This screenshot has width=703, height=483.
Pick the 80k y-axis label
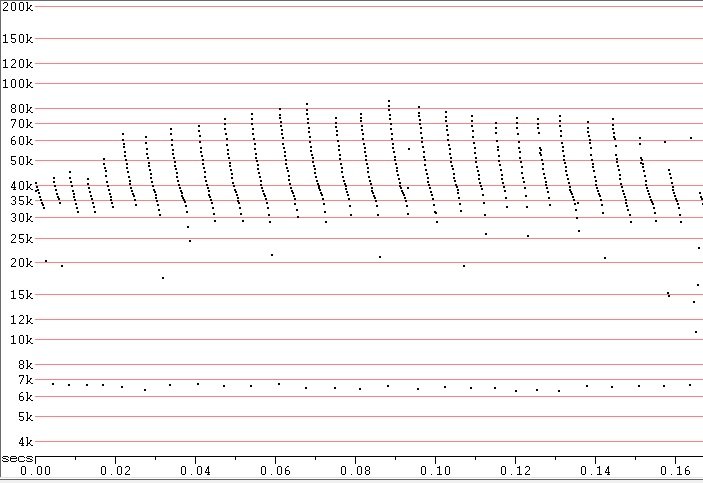(x=21, y=108)
